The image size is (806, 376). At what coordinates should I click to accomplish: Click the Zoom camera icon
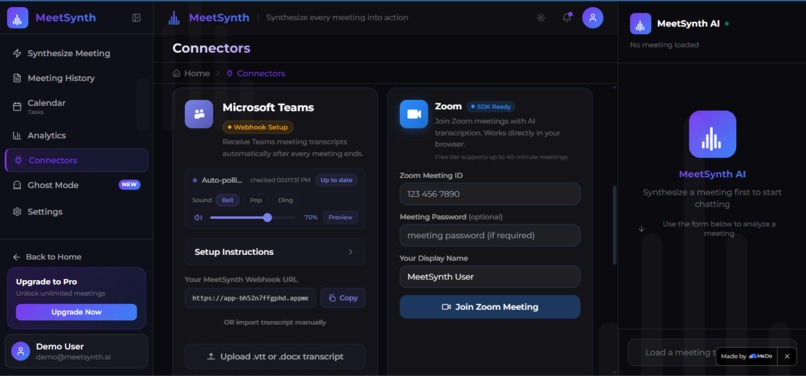click(x=414, y=114)
